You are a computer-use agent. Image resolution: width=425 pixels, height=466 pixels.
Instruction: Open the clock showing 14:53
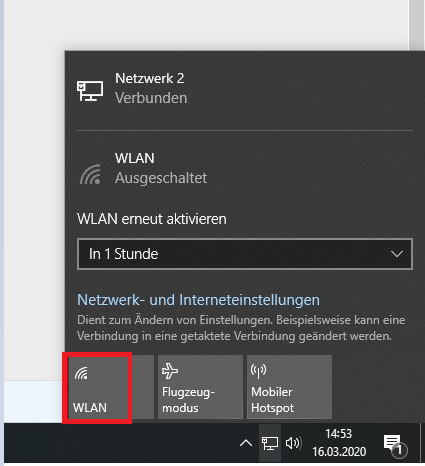tap(339, 434)
